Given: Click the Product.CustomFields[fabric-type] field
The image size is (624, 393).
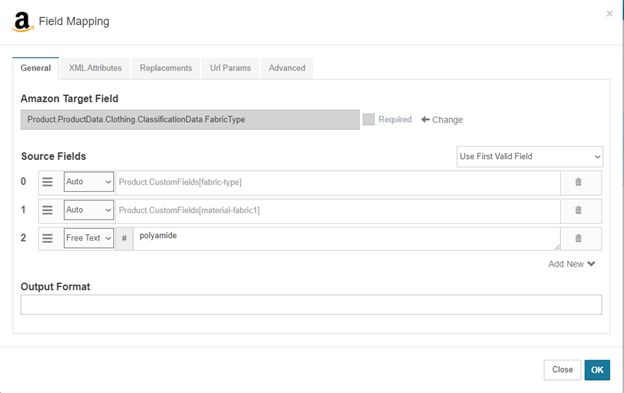Looking at the screenshot, I should pos(337,183).
